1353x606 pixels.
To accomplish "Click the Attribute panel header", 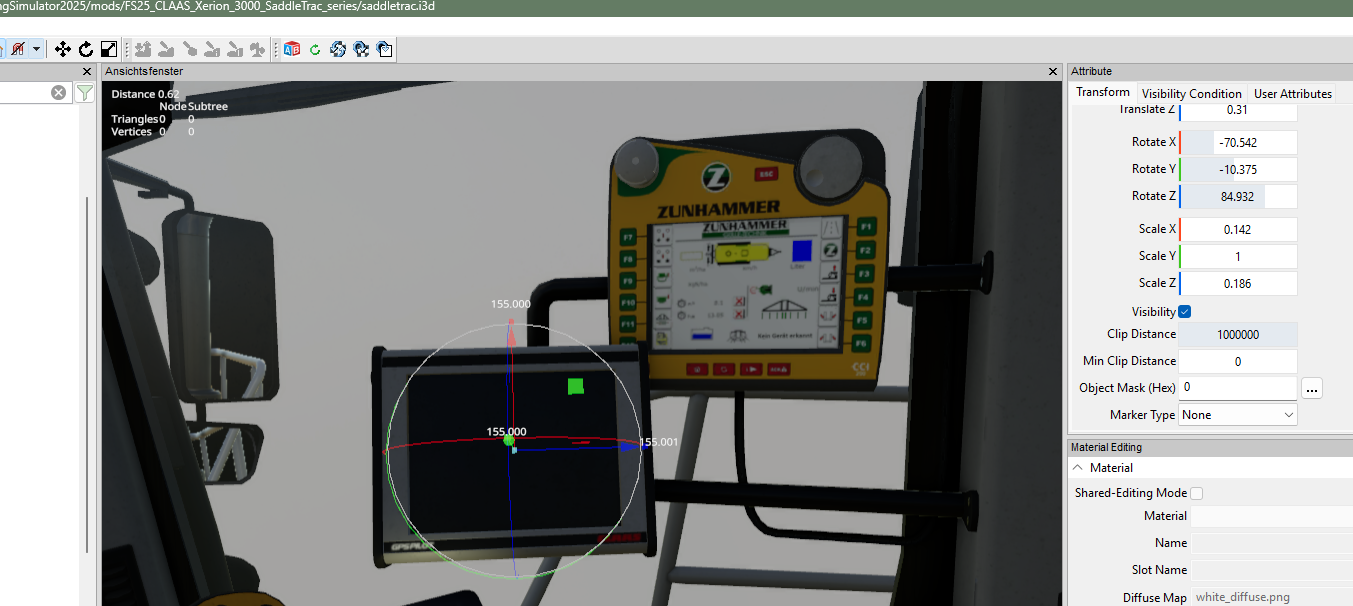I will coord(1210,72).
